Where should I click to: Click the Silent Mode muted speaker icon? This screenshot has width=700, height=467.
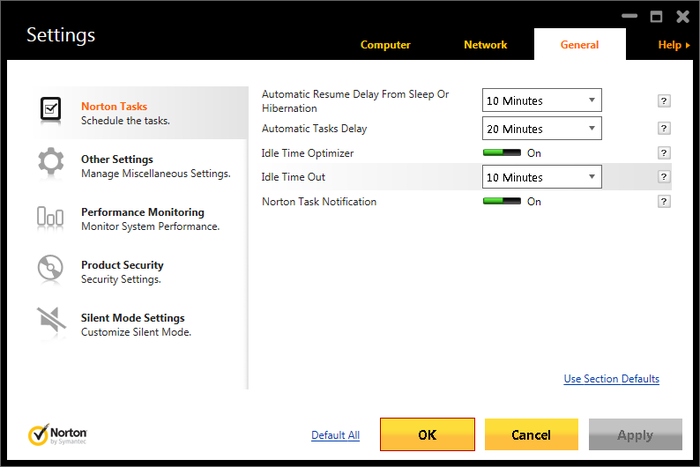coord(51,320)
